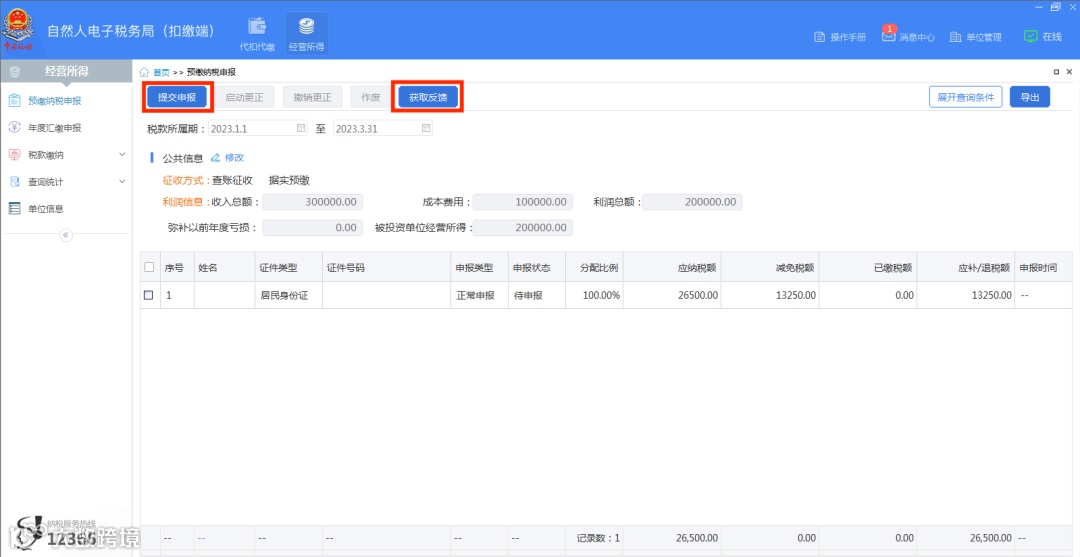Screen dimensions: 1080x557
Task: Expand the 税款缴纳 sidebar menu
Action: coord(66,155)
